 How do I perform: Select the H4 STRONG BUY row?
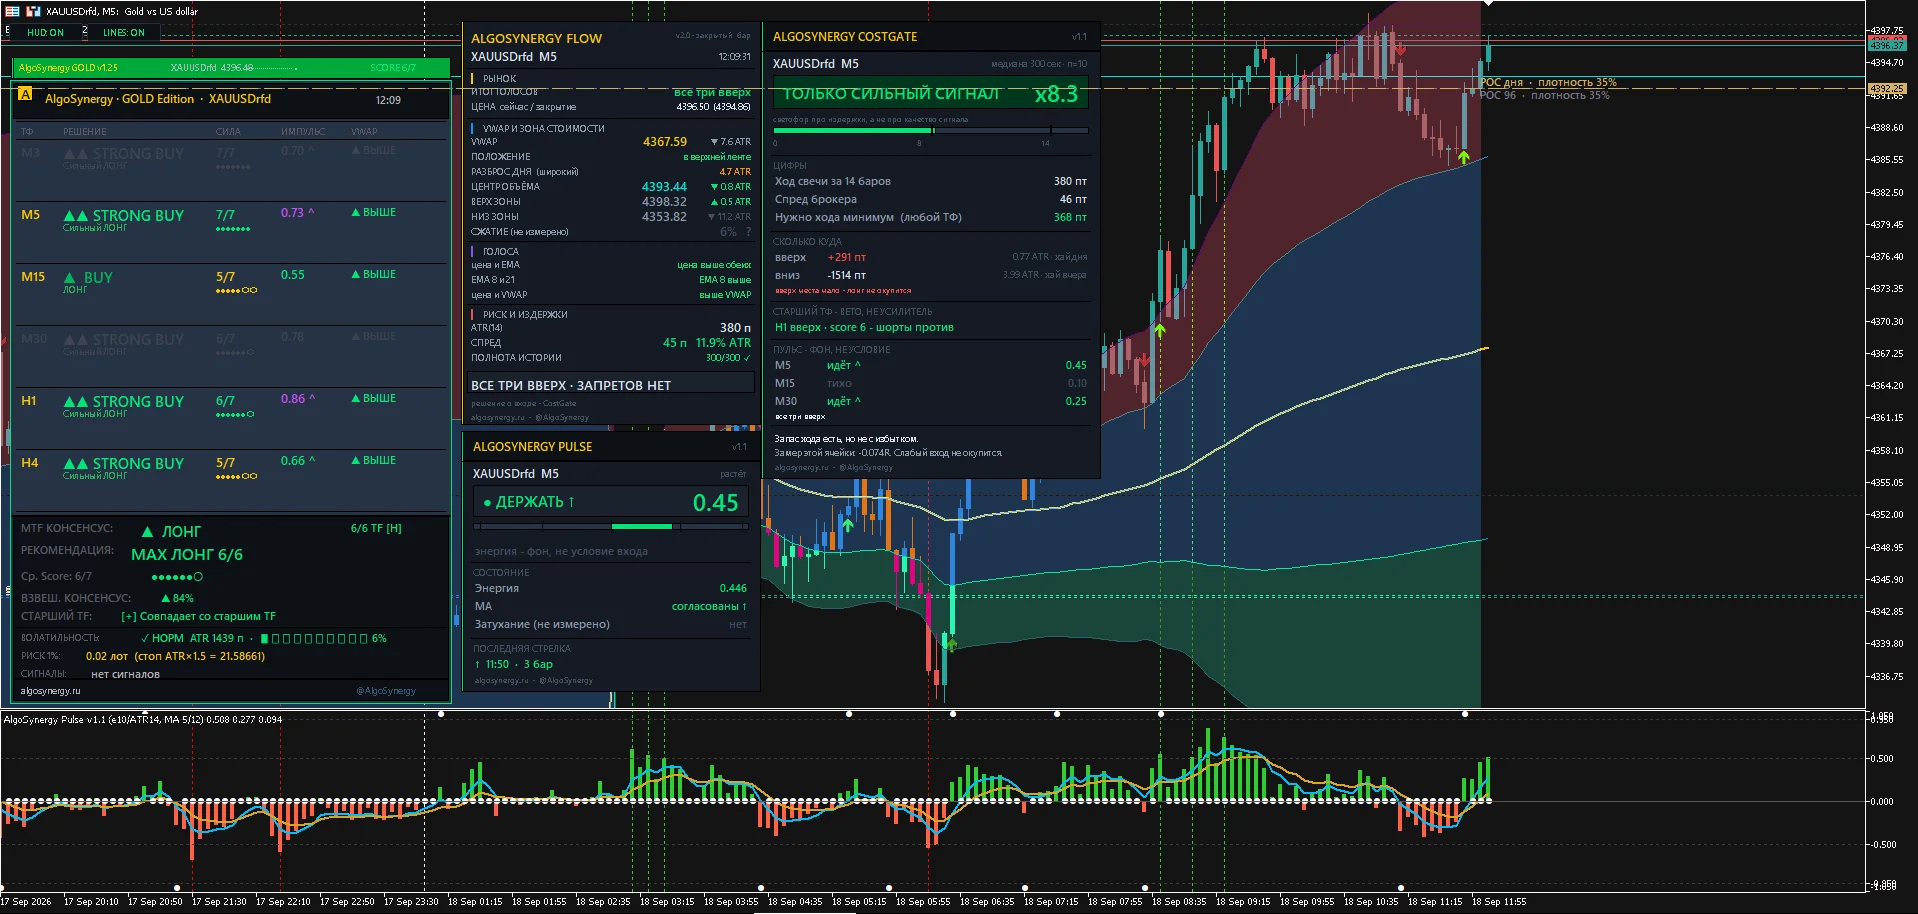[x=230, y=479]
